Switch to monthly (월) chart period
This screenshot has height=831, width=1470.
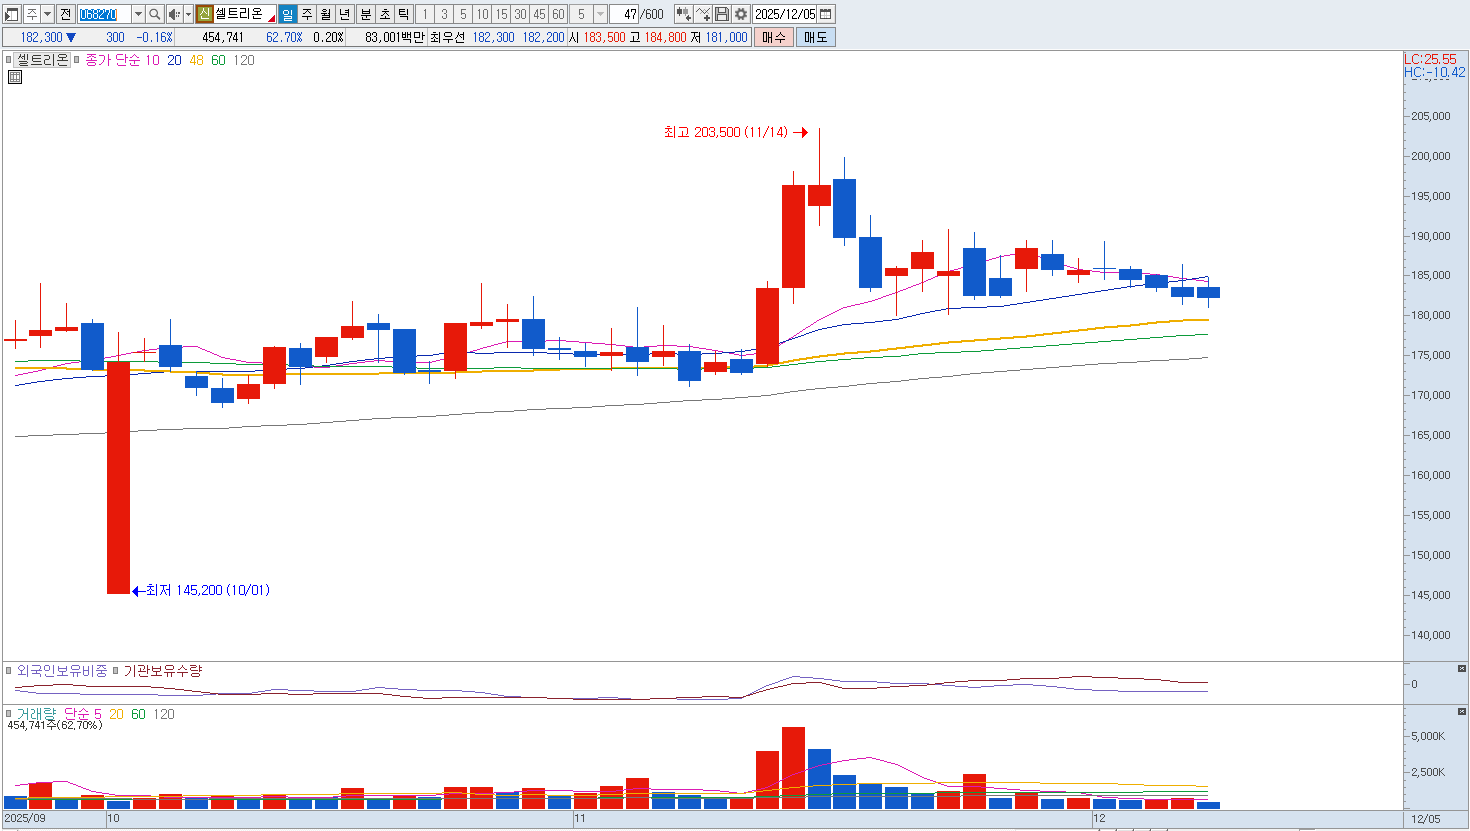click(326, 14)
